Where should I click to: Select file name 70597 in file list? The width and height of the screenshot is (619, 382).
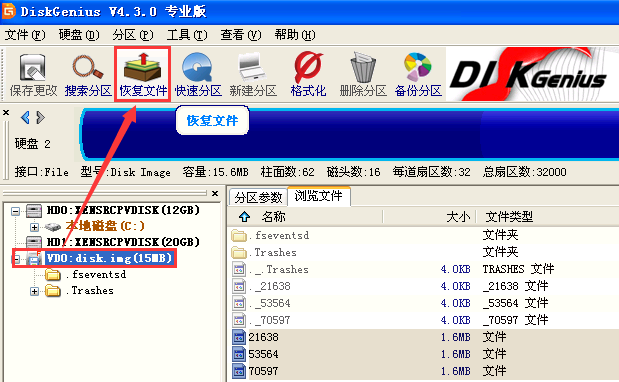click(x=264, y=371)
